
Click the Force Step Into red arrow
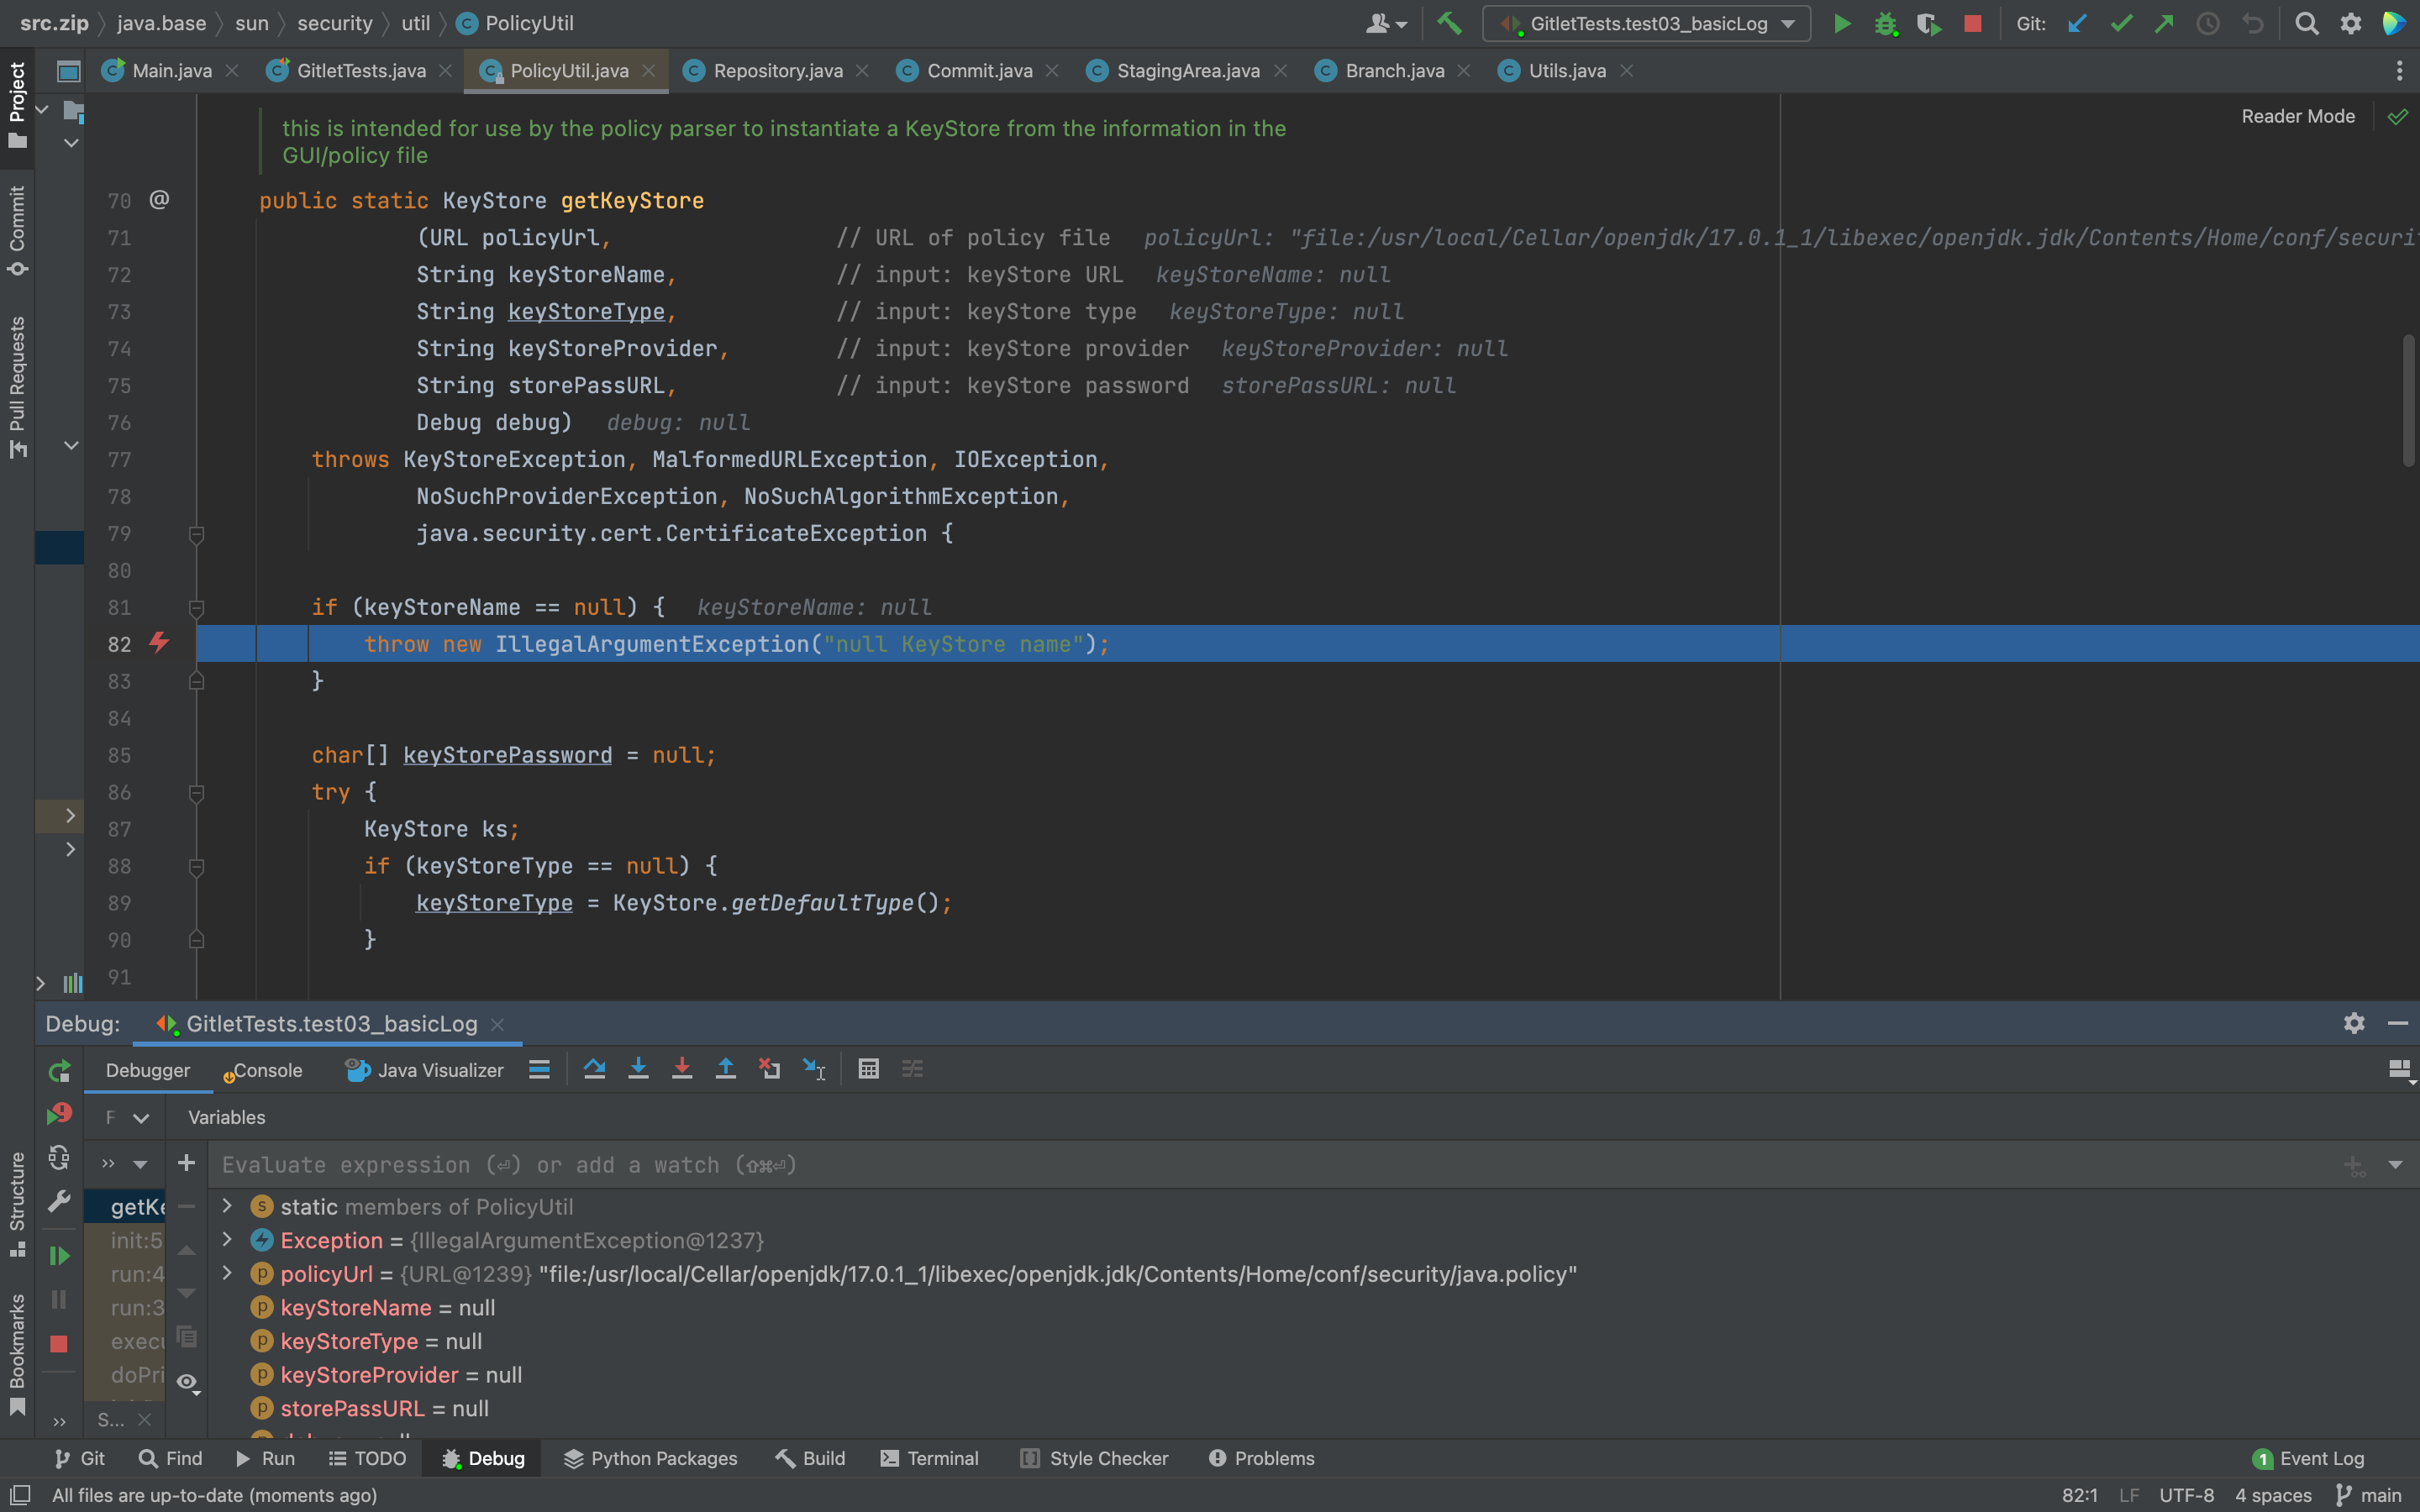(x=682, y=1069)
